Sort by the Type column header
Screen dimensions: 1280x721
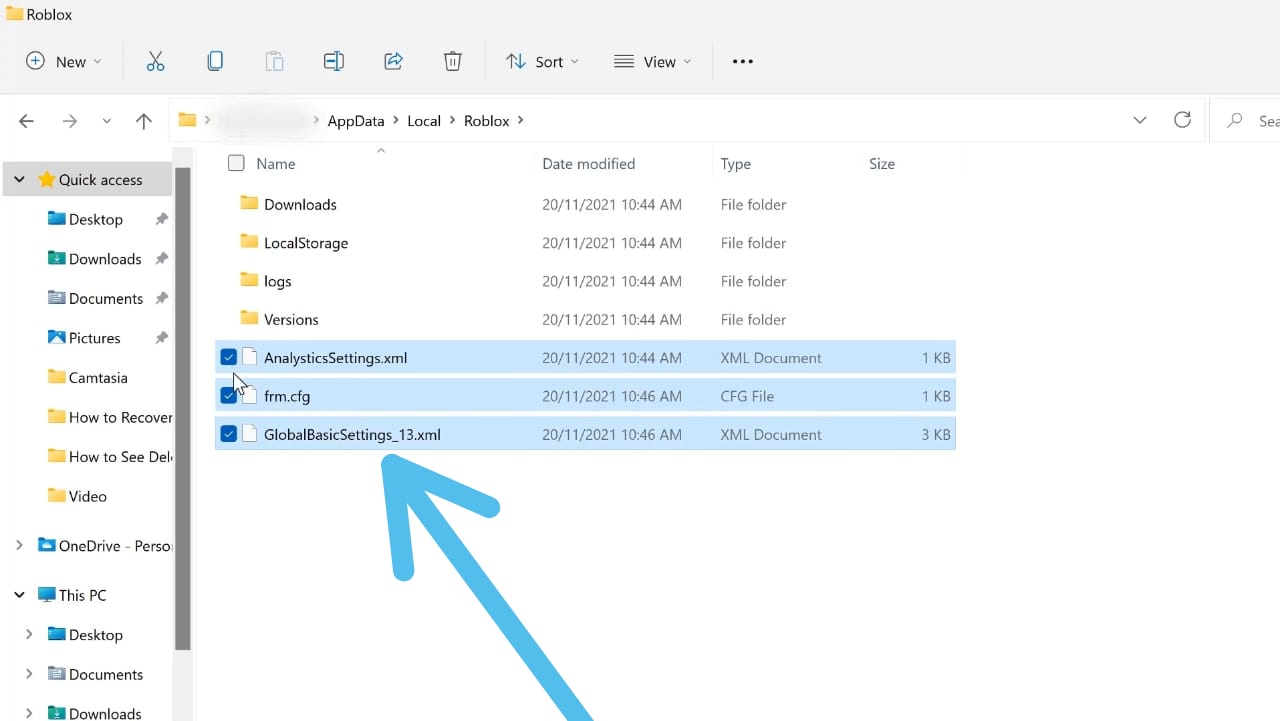point(736,164)
